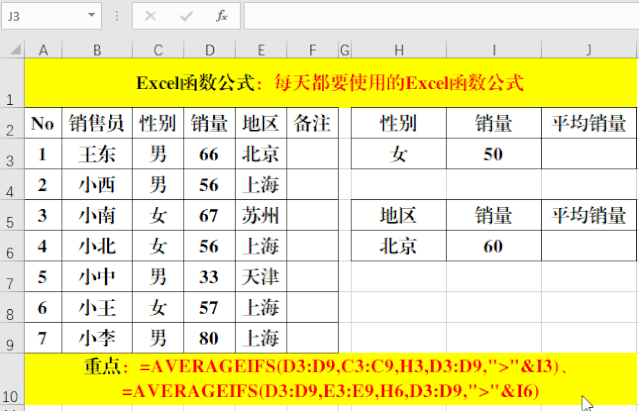Click the sales value '80' cell
The width and height of the screenshot is (639, 411).
pyautogui.click(x=209, y=338)
